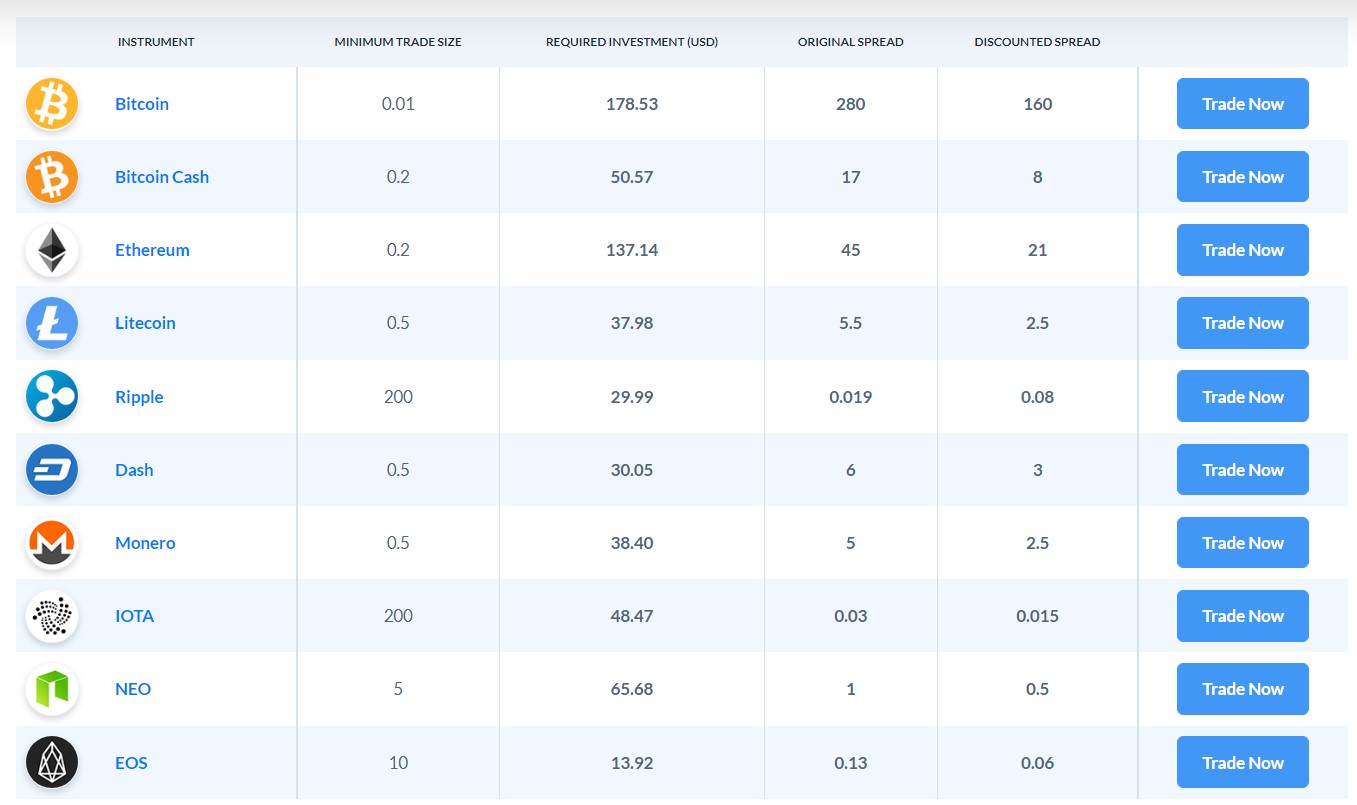Click Trade Now for Litecoin
Image resolution: width=1357 pixels, height=805 pixels.
click(x=1243, y=323)
